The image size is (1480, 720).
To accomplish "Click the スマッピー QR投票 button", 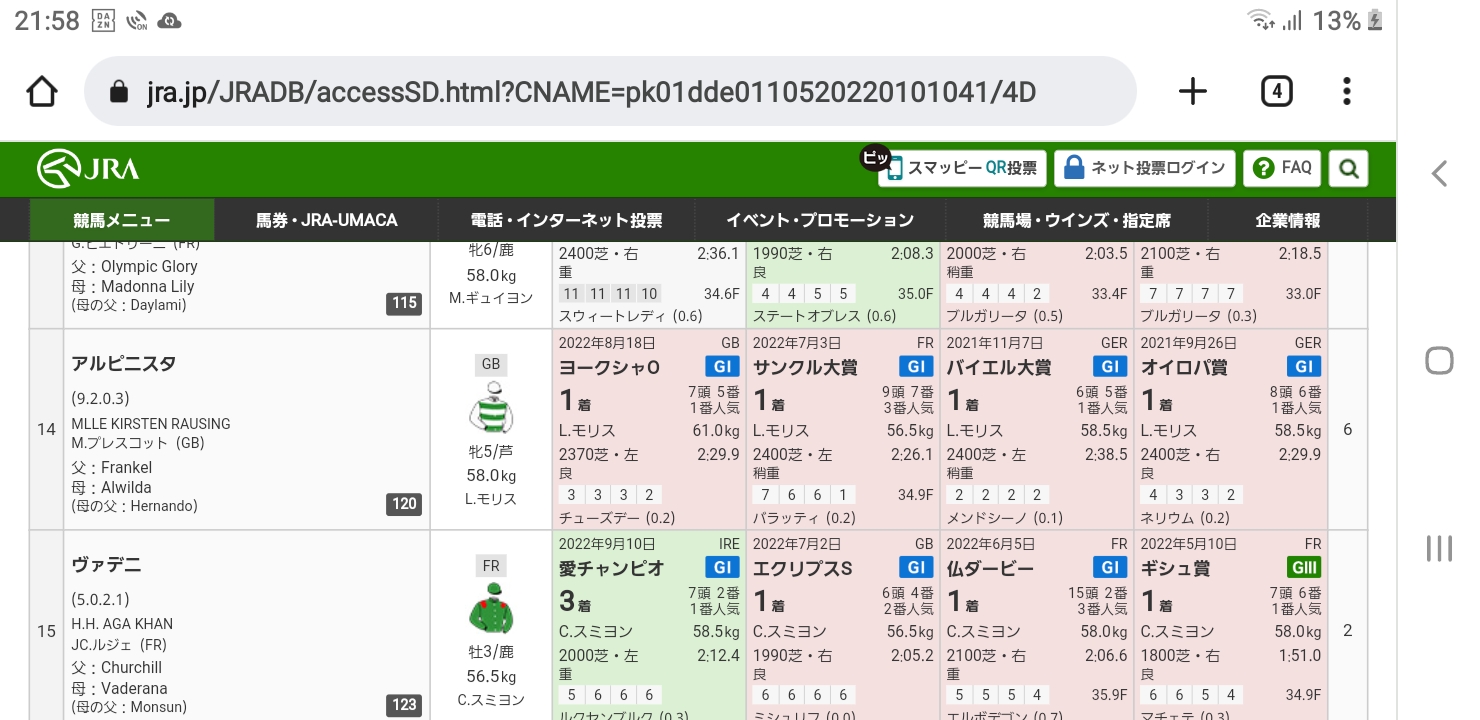I will pyautogui.click(x=962, y=168).
